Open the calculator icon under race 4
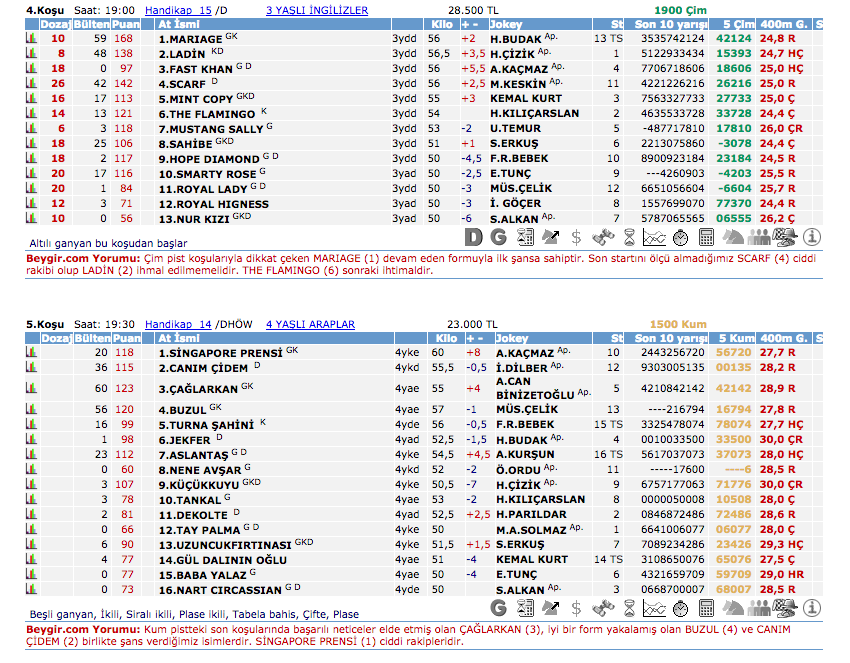This screenshot has height=663, width=850. [707, 237]
